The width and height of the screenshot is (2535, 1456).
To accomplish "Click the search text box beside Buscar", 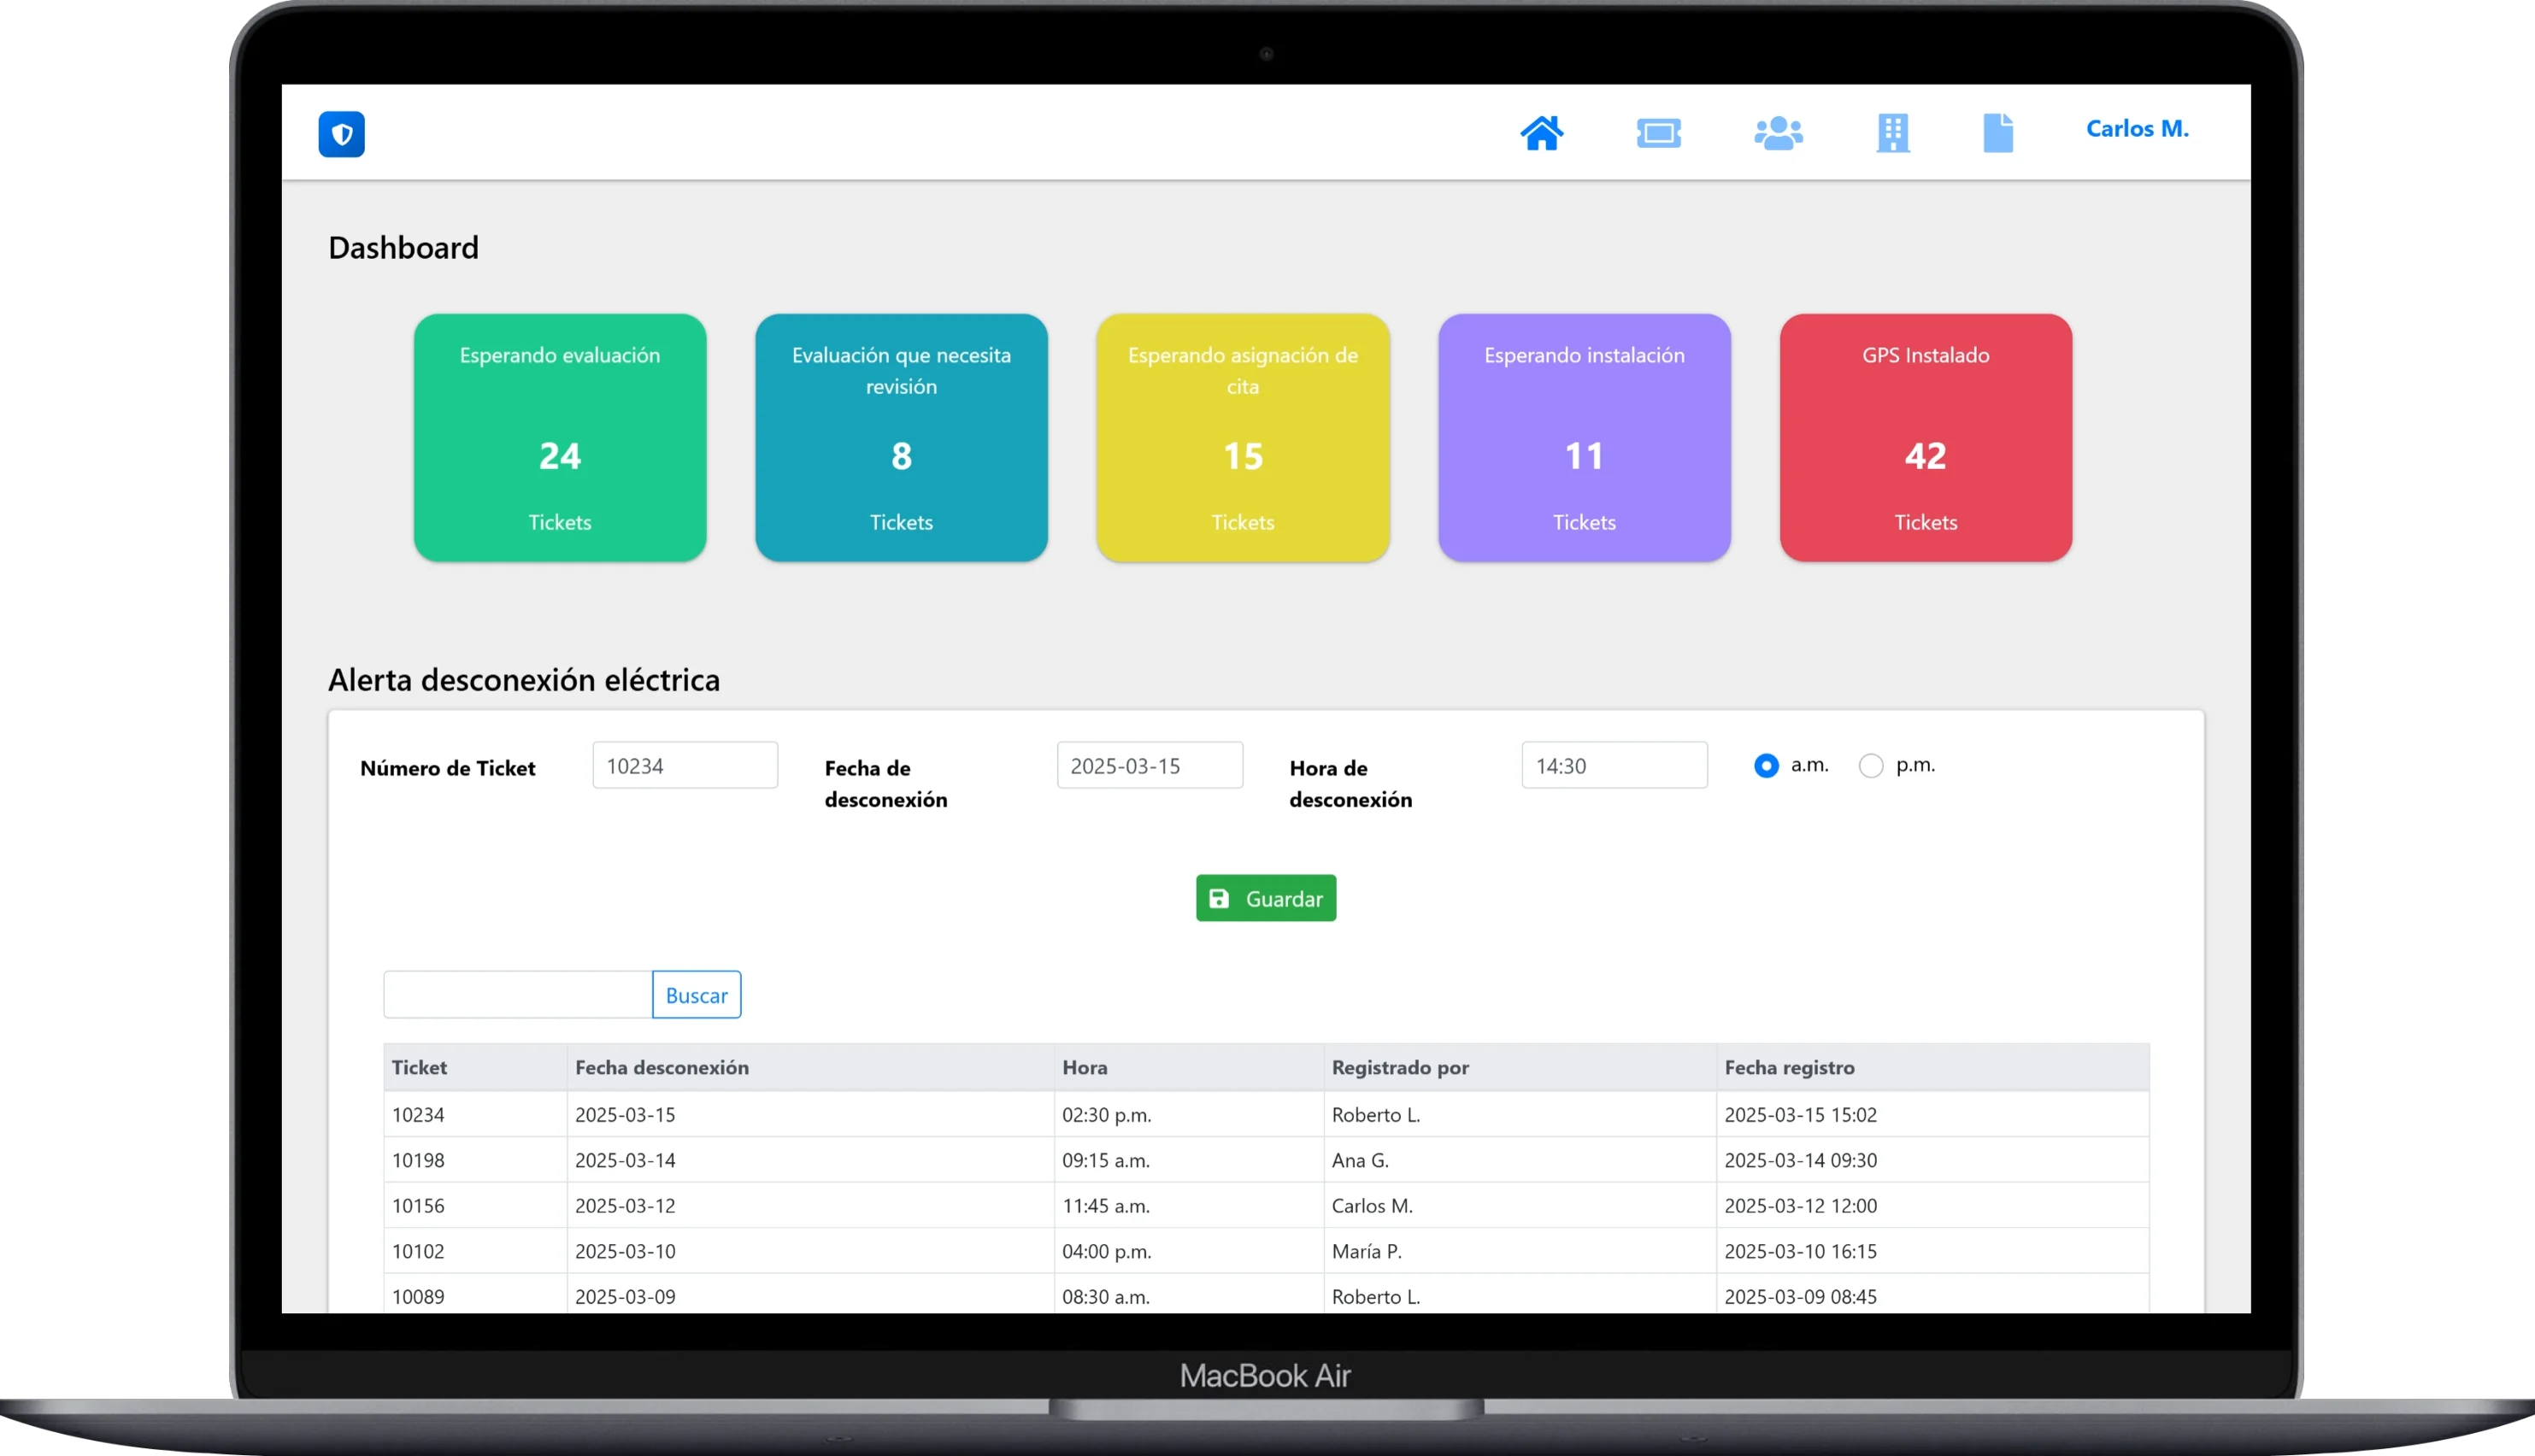I will 518,995.
